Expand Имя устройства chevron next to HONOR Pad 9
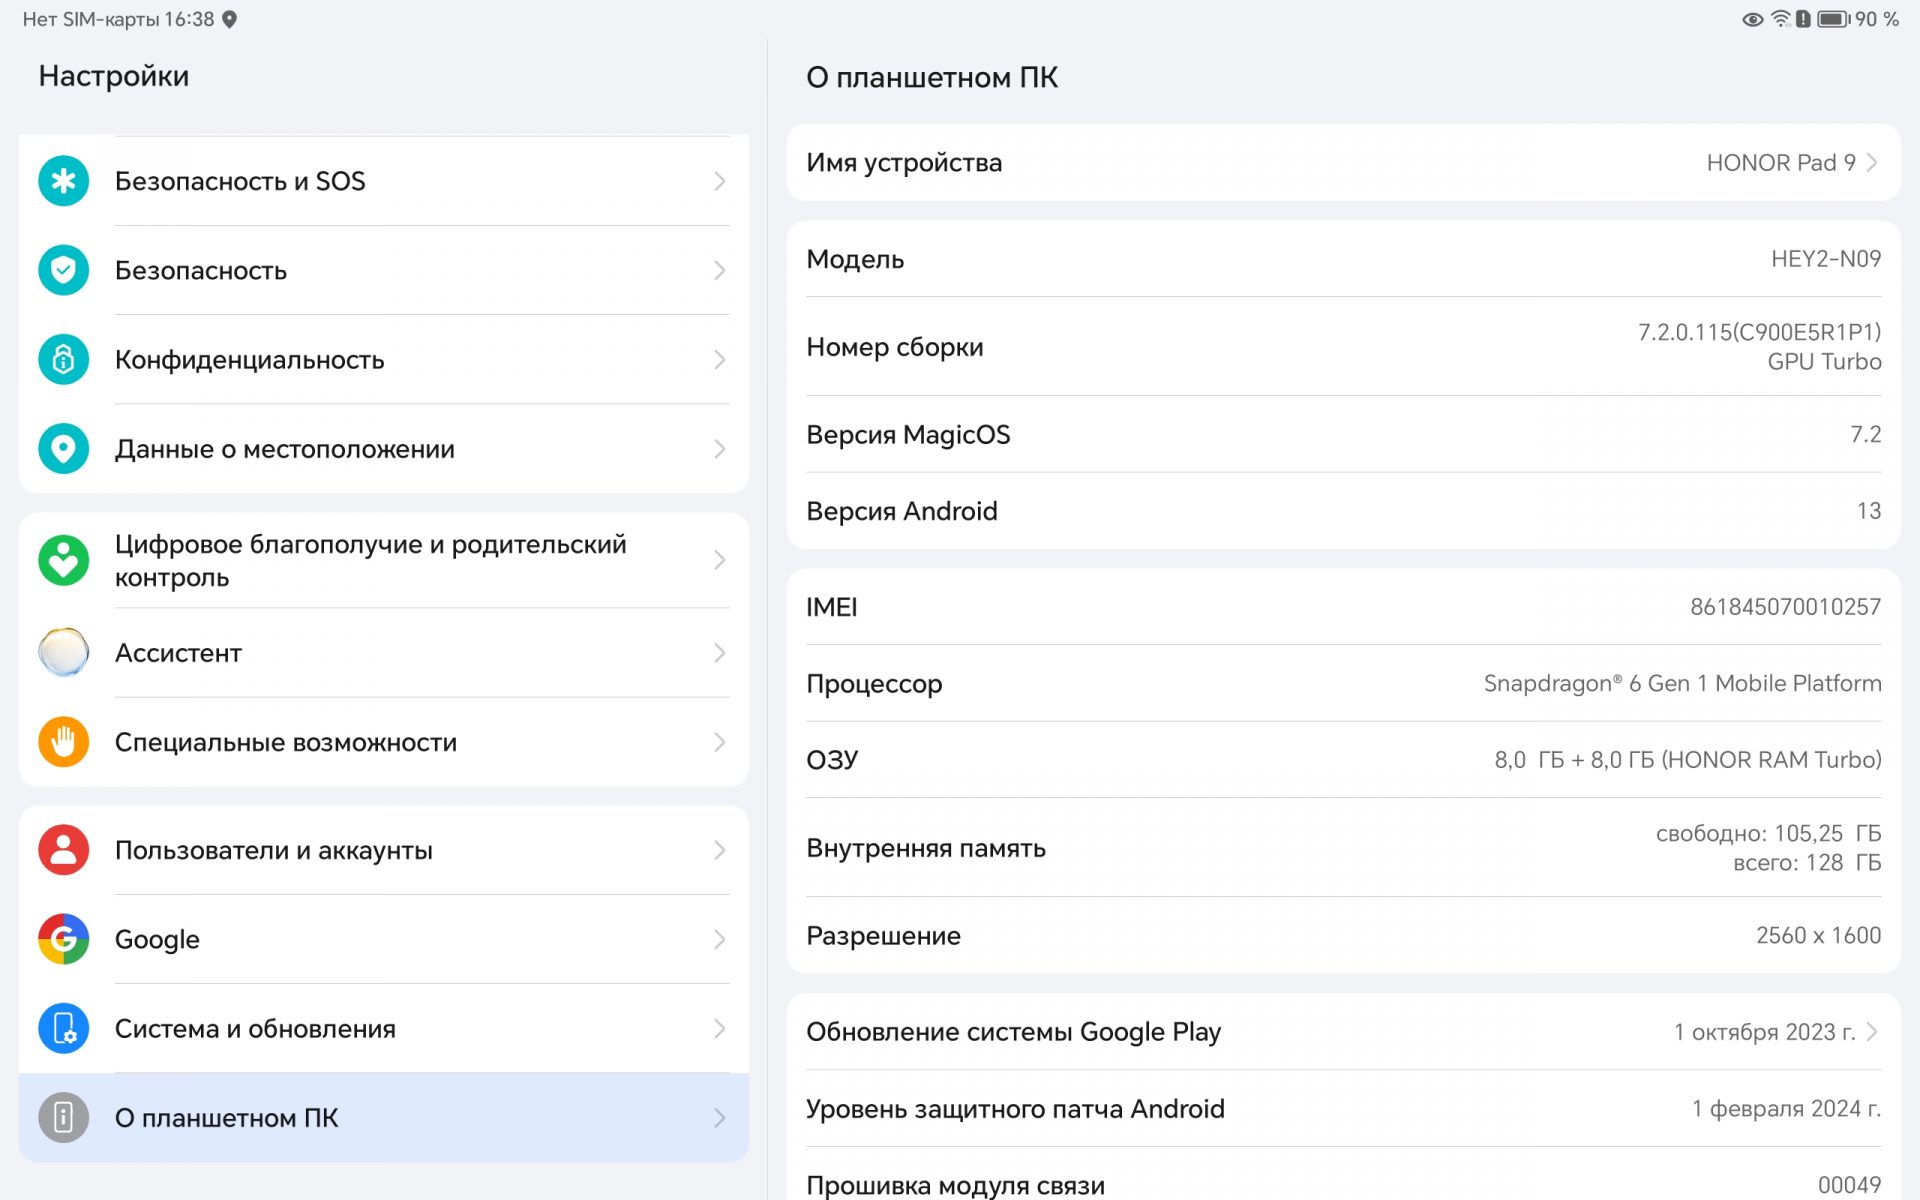 [1872, 162]
